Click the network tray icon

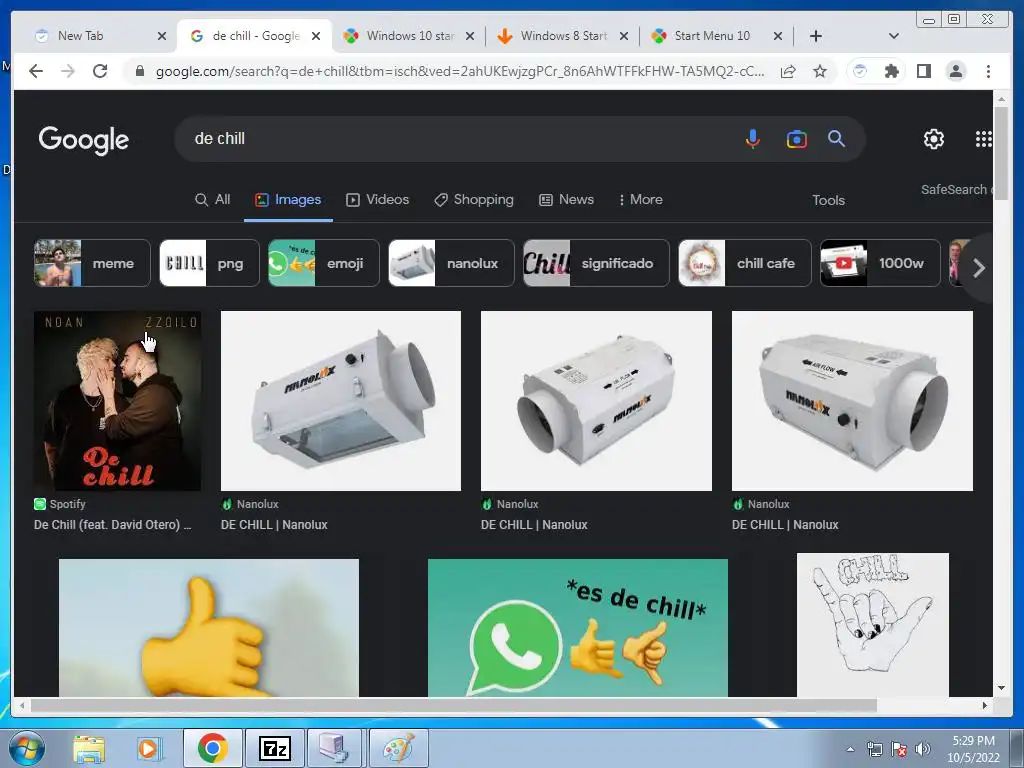[x=874, y=750]
